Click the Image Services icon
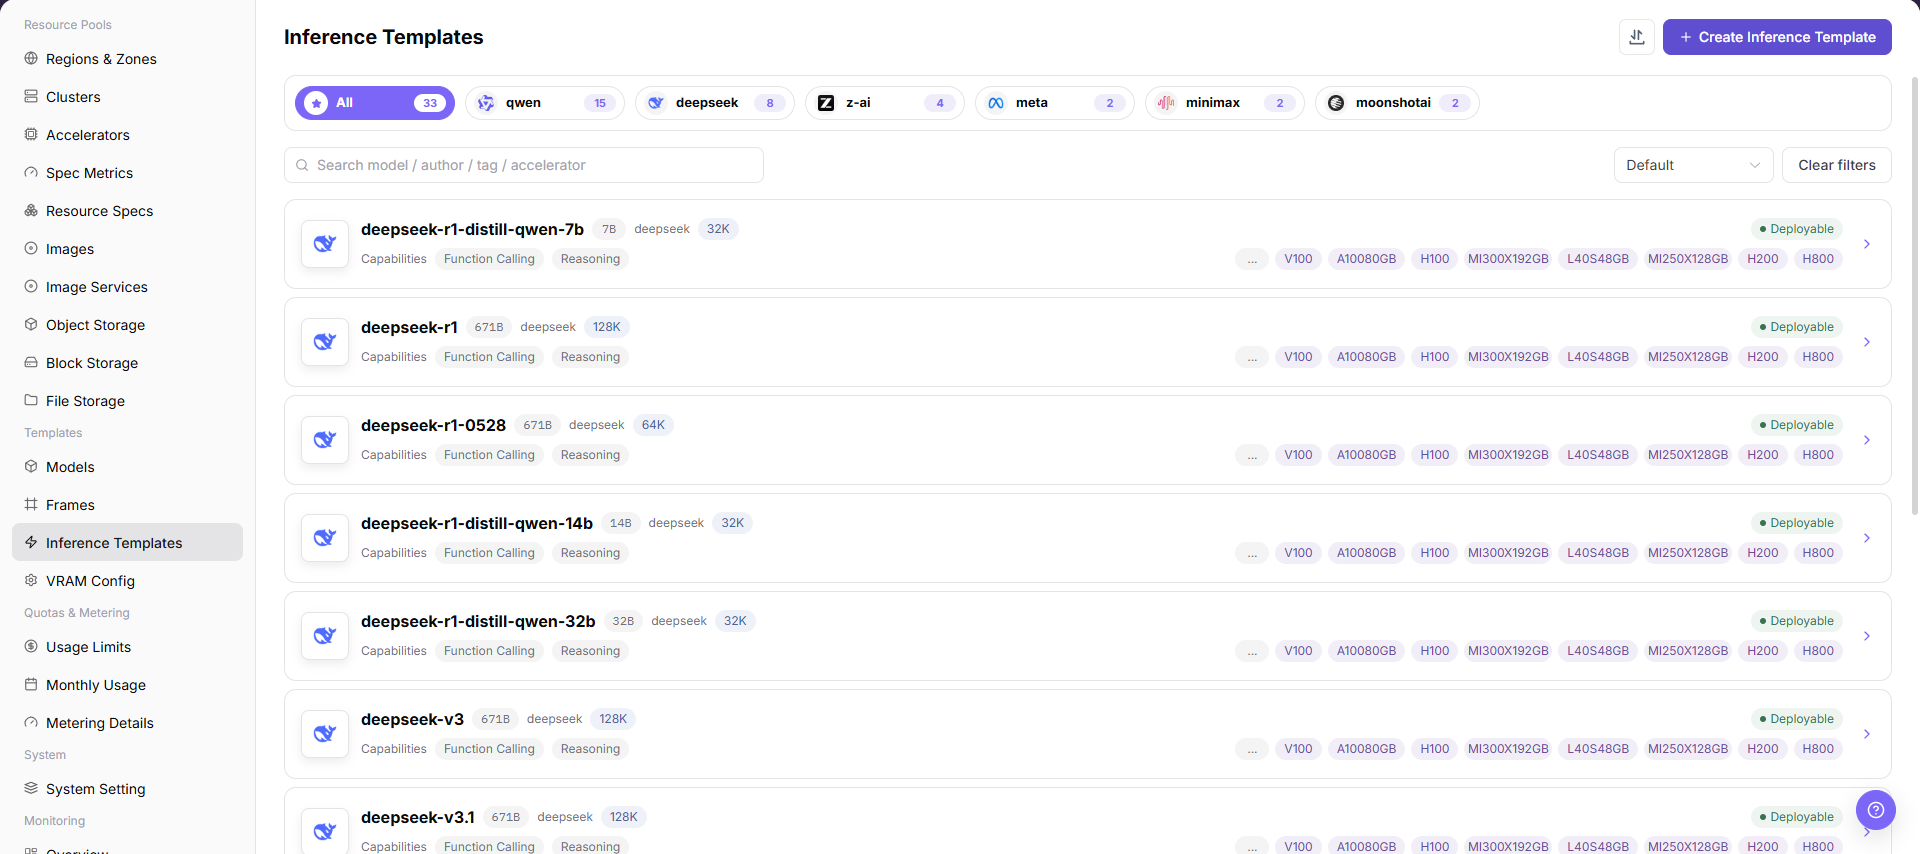This screenshot has width=1920, height=854. pos(31,287)
